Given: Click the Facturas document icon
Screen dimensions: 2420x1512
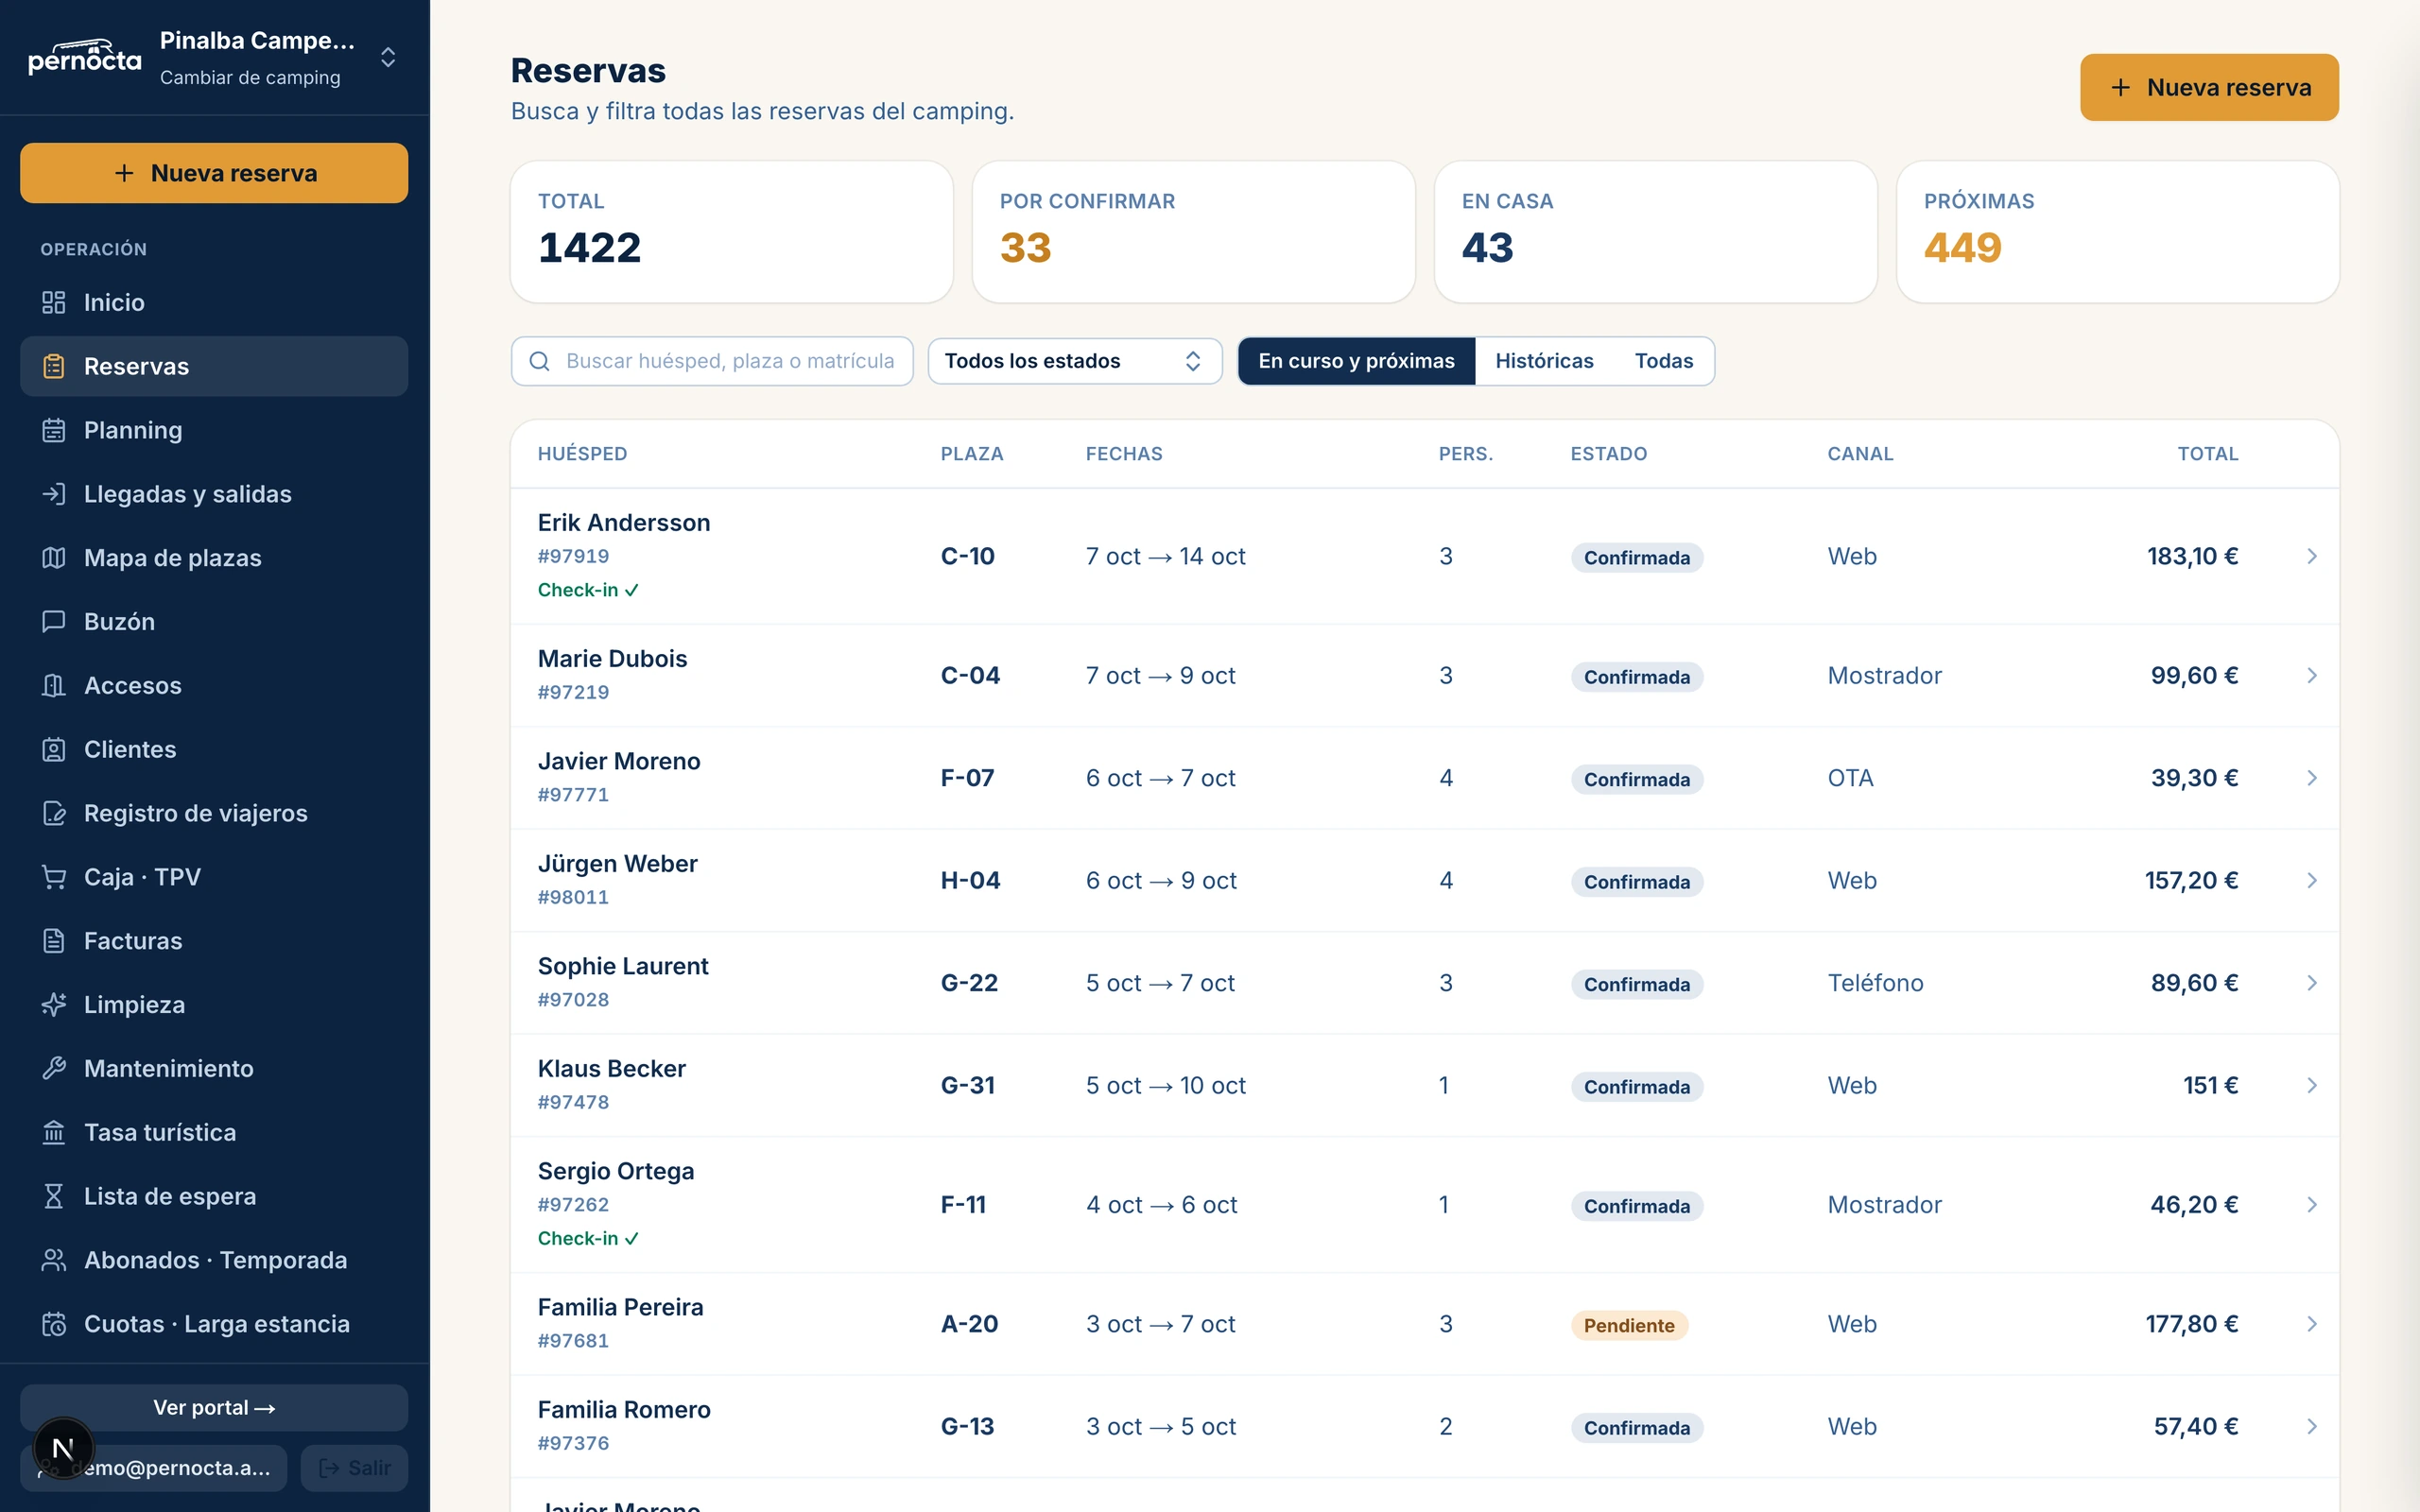Looking at the screenshot, I should click(x=54, y=941).
